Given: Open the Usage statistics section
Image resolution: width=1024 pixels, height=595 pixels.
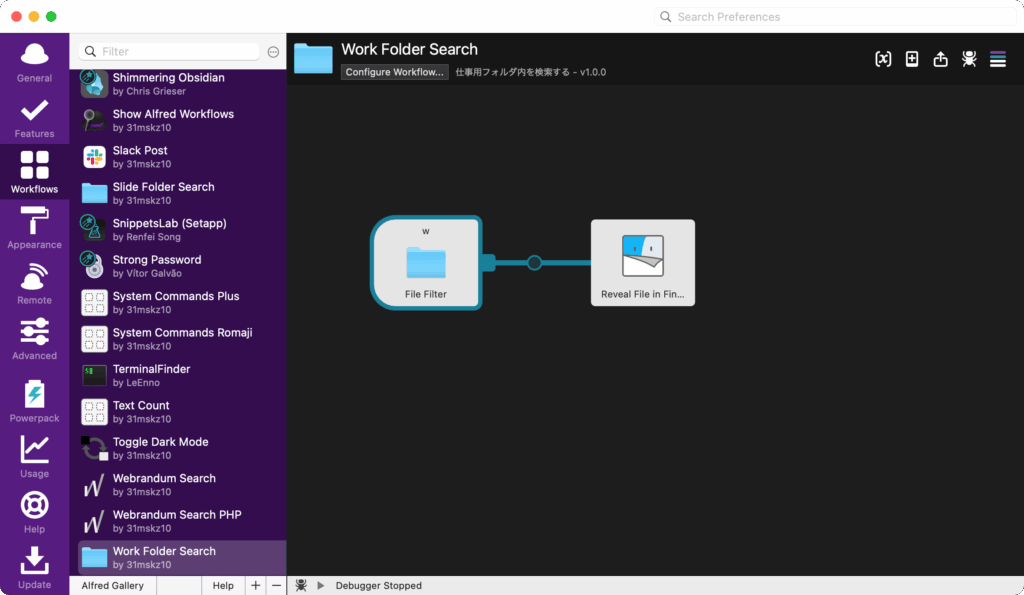Looking at the screenshot, I should point(35,457).
